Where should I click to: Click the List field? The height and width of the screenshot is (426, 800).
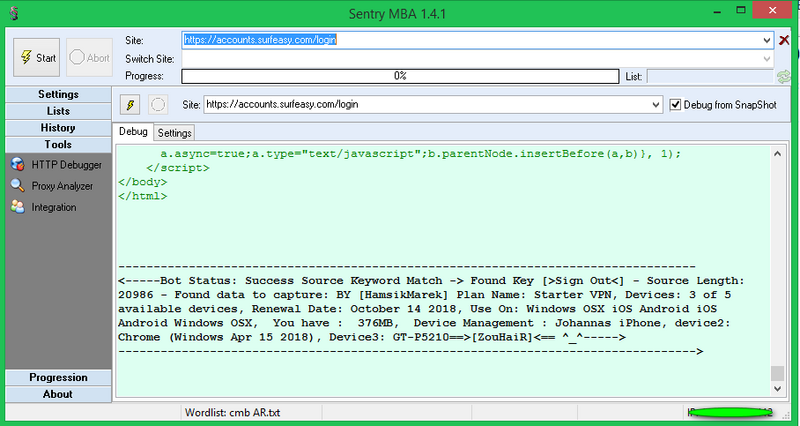710,77
